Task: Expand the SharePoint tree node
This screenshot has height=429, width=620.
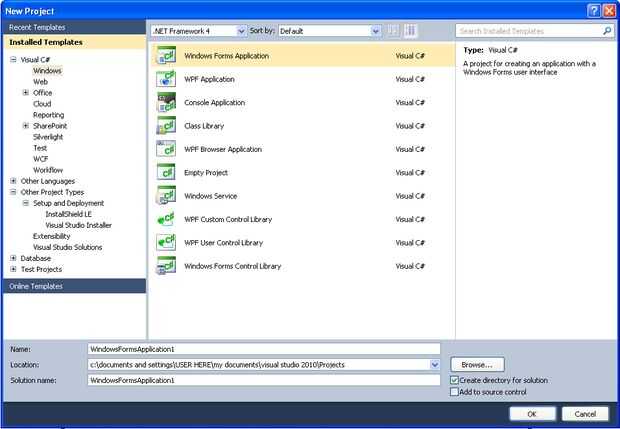Action: (x=26, y=126)
